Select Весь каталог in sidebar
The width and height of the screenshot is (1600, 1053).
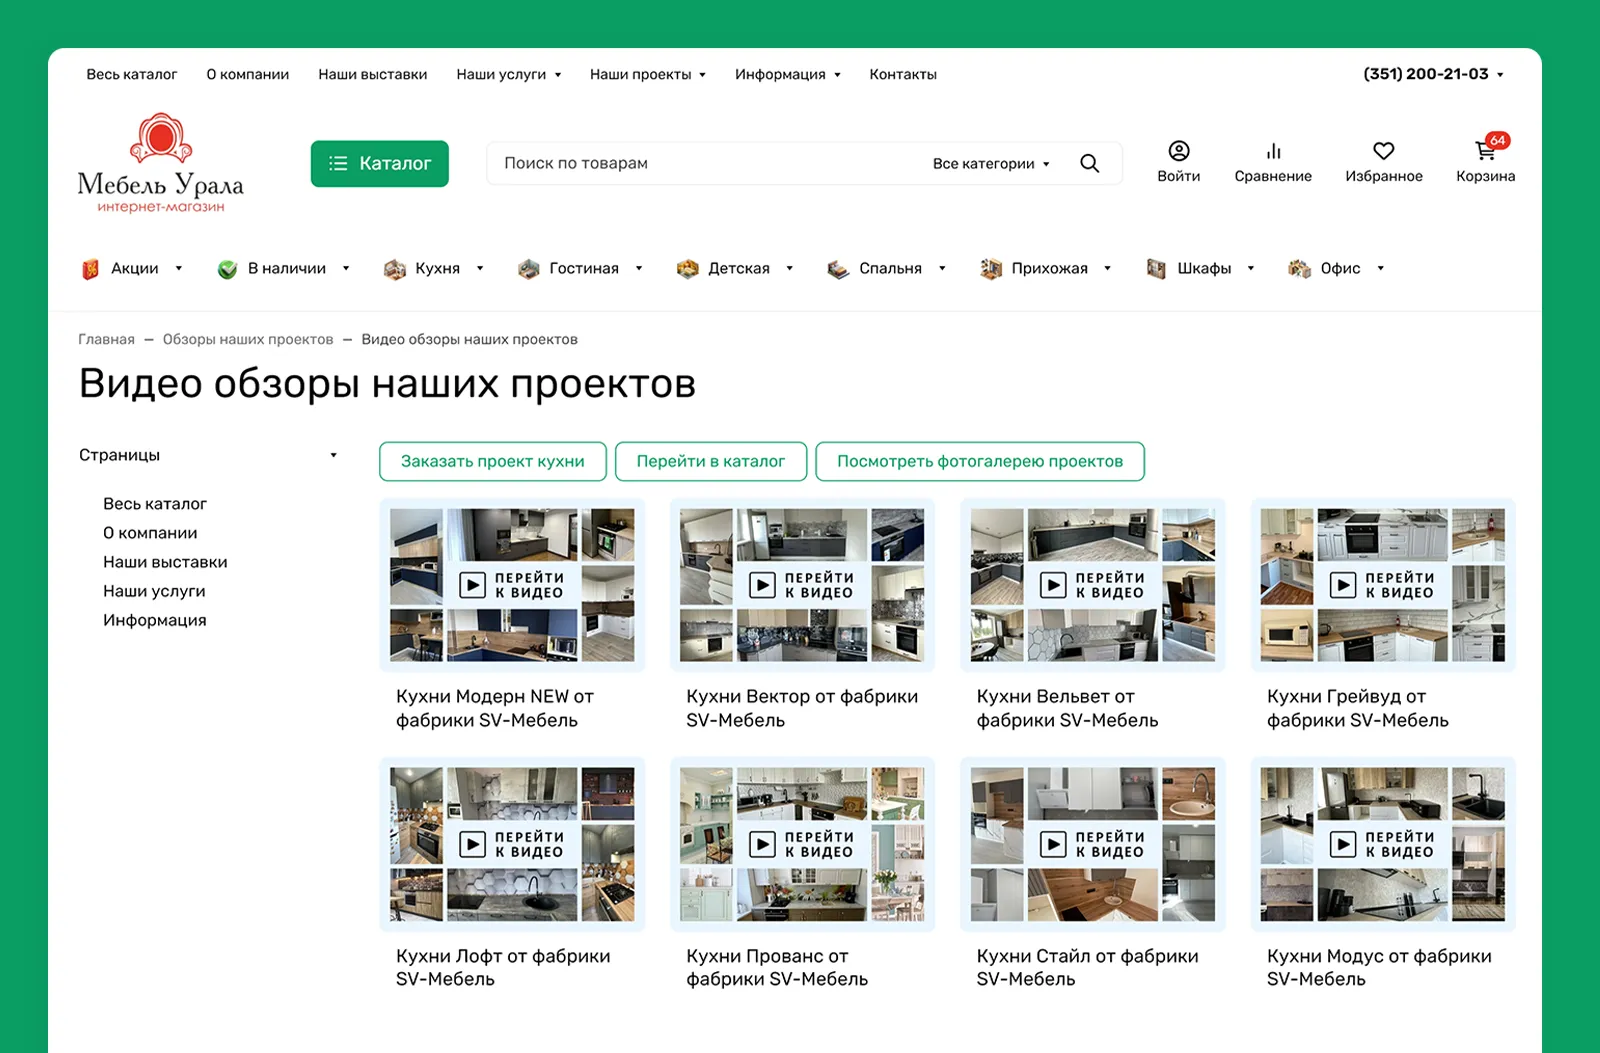coord(155,504)
